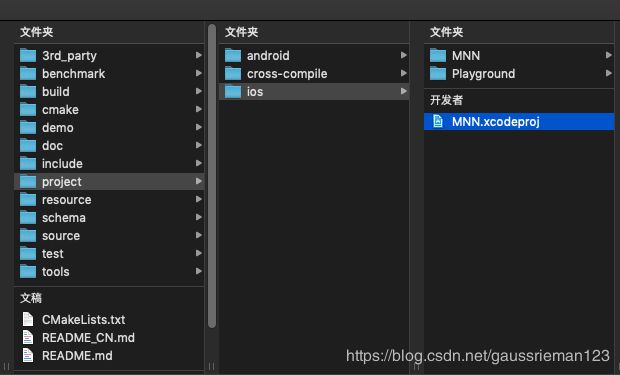
Task: Click the 'benchmark' folder name
Action: pyautogui.click(x=74, y=74)
